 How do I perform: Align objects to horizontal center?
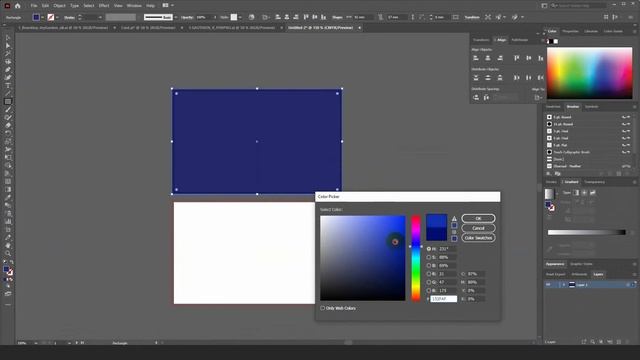(488, 58)
